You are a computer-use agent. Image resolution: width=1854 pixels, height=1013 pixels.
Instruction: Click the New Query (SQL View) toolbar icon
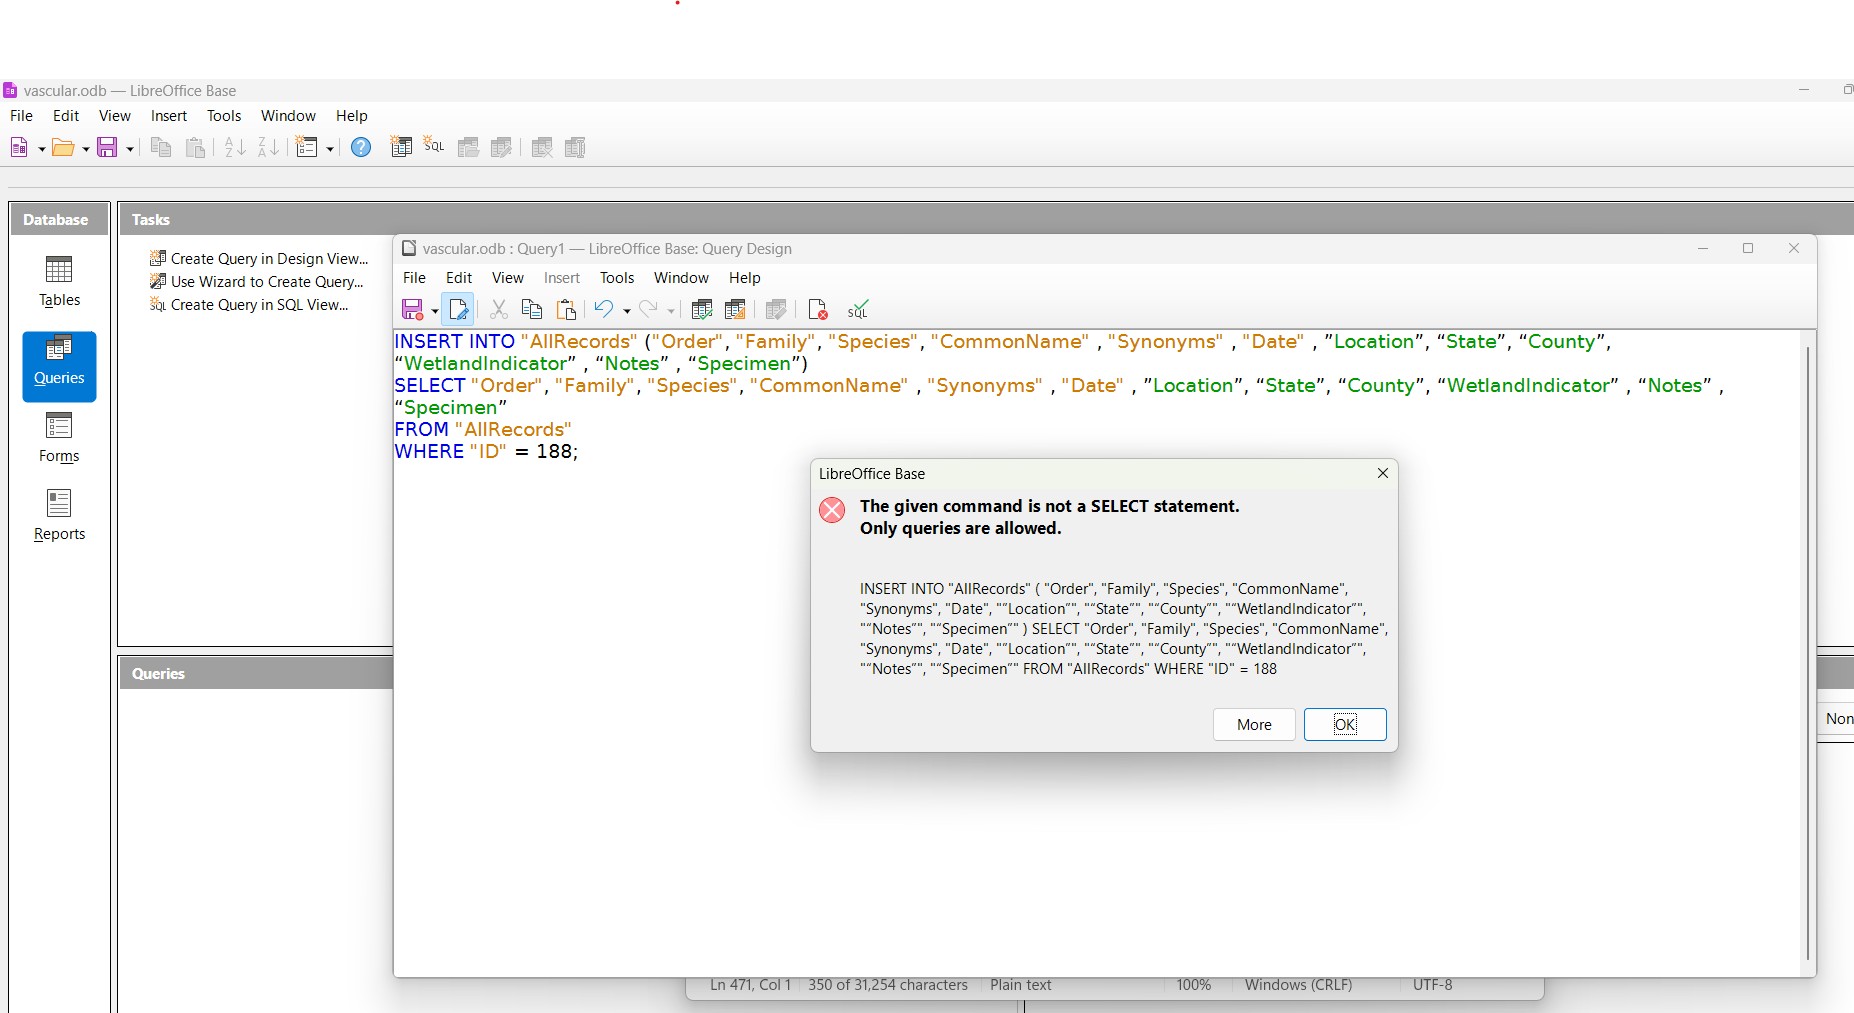click(434, 147)
